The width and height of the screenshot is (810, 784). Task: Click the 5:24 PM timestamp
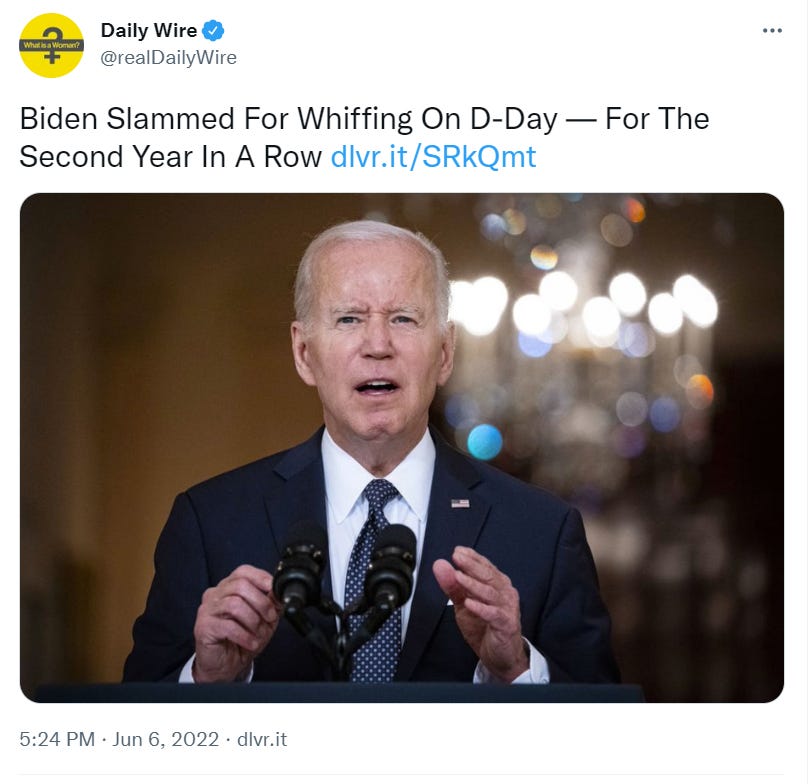[57, 739]
